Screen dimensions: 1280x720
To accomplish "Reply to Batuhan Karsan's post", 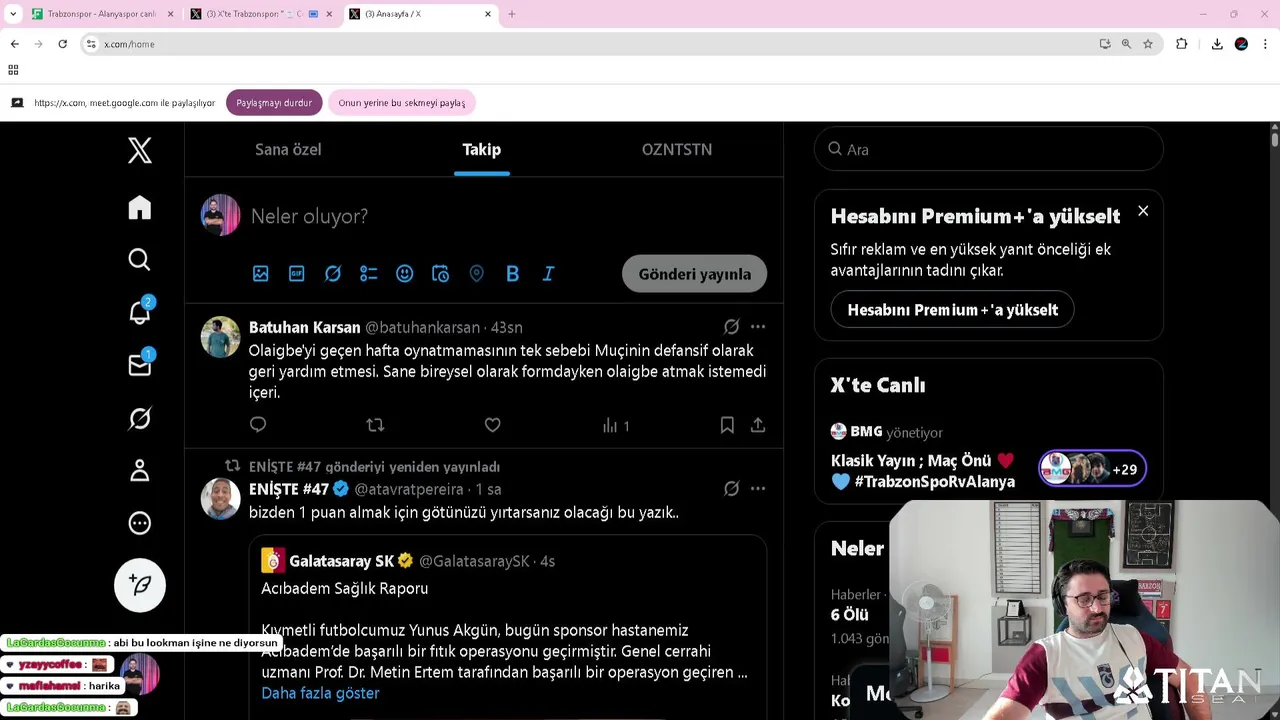I will [x=258, y=425].
